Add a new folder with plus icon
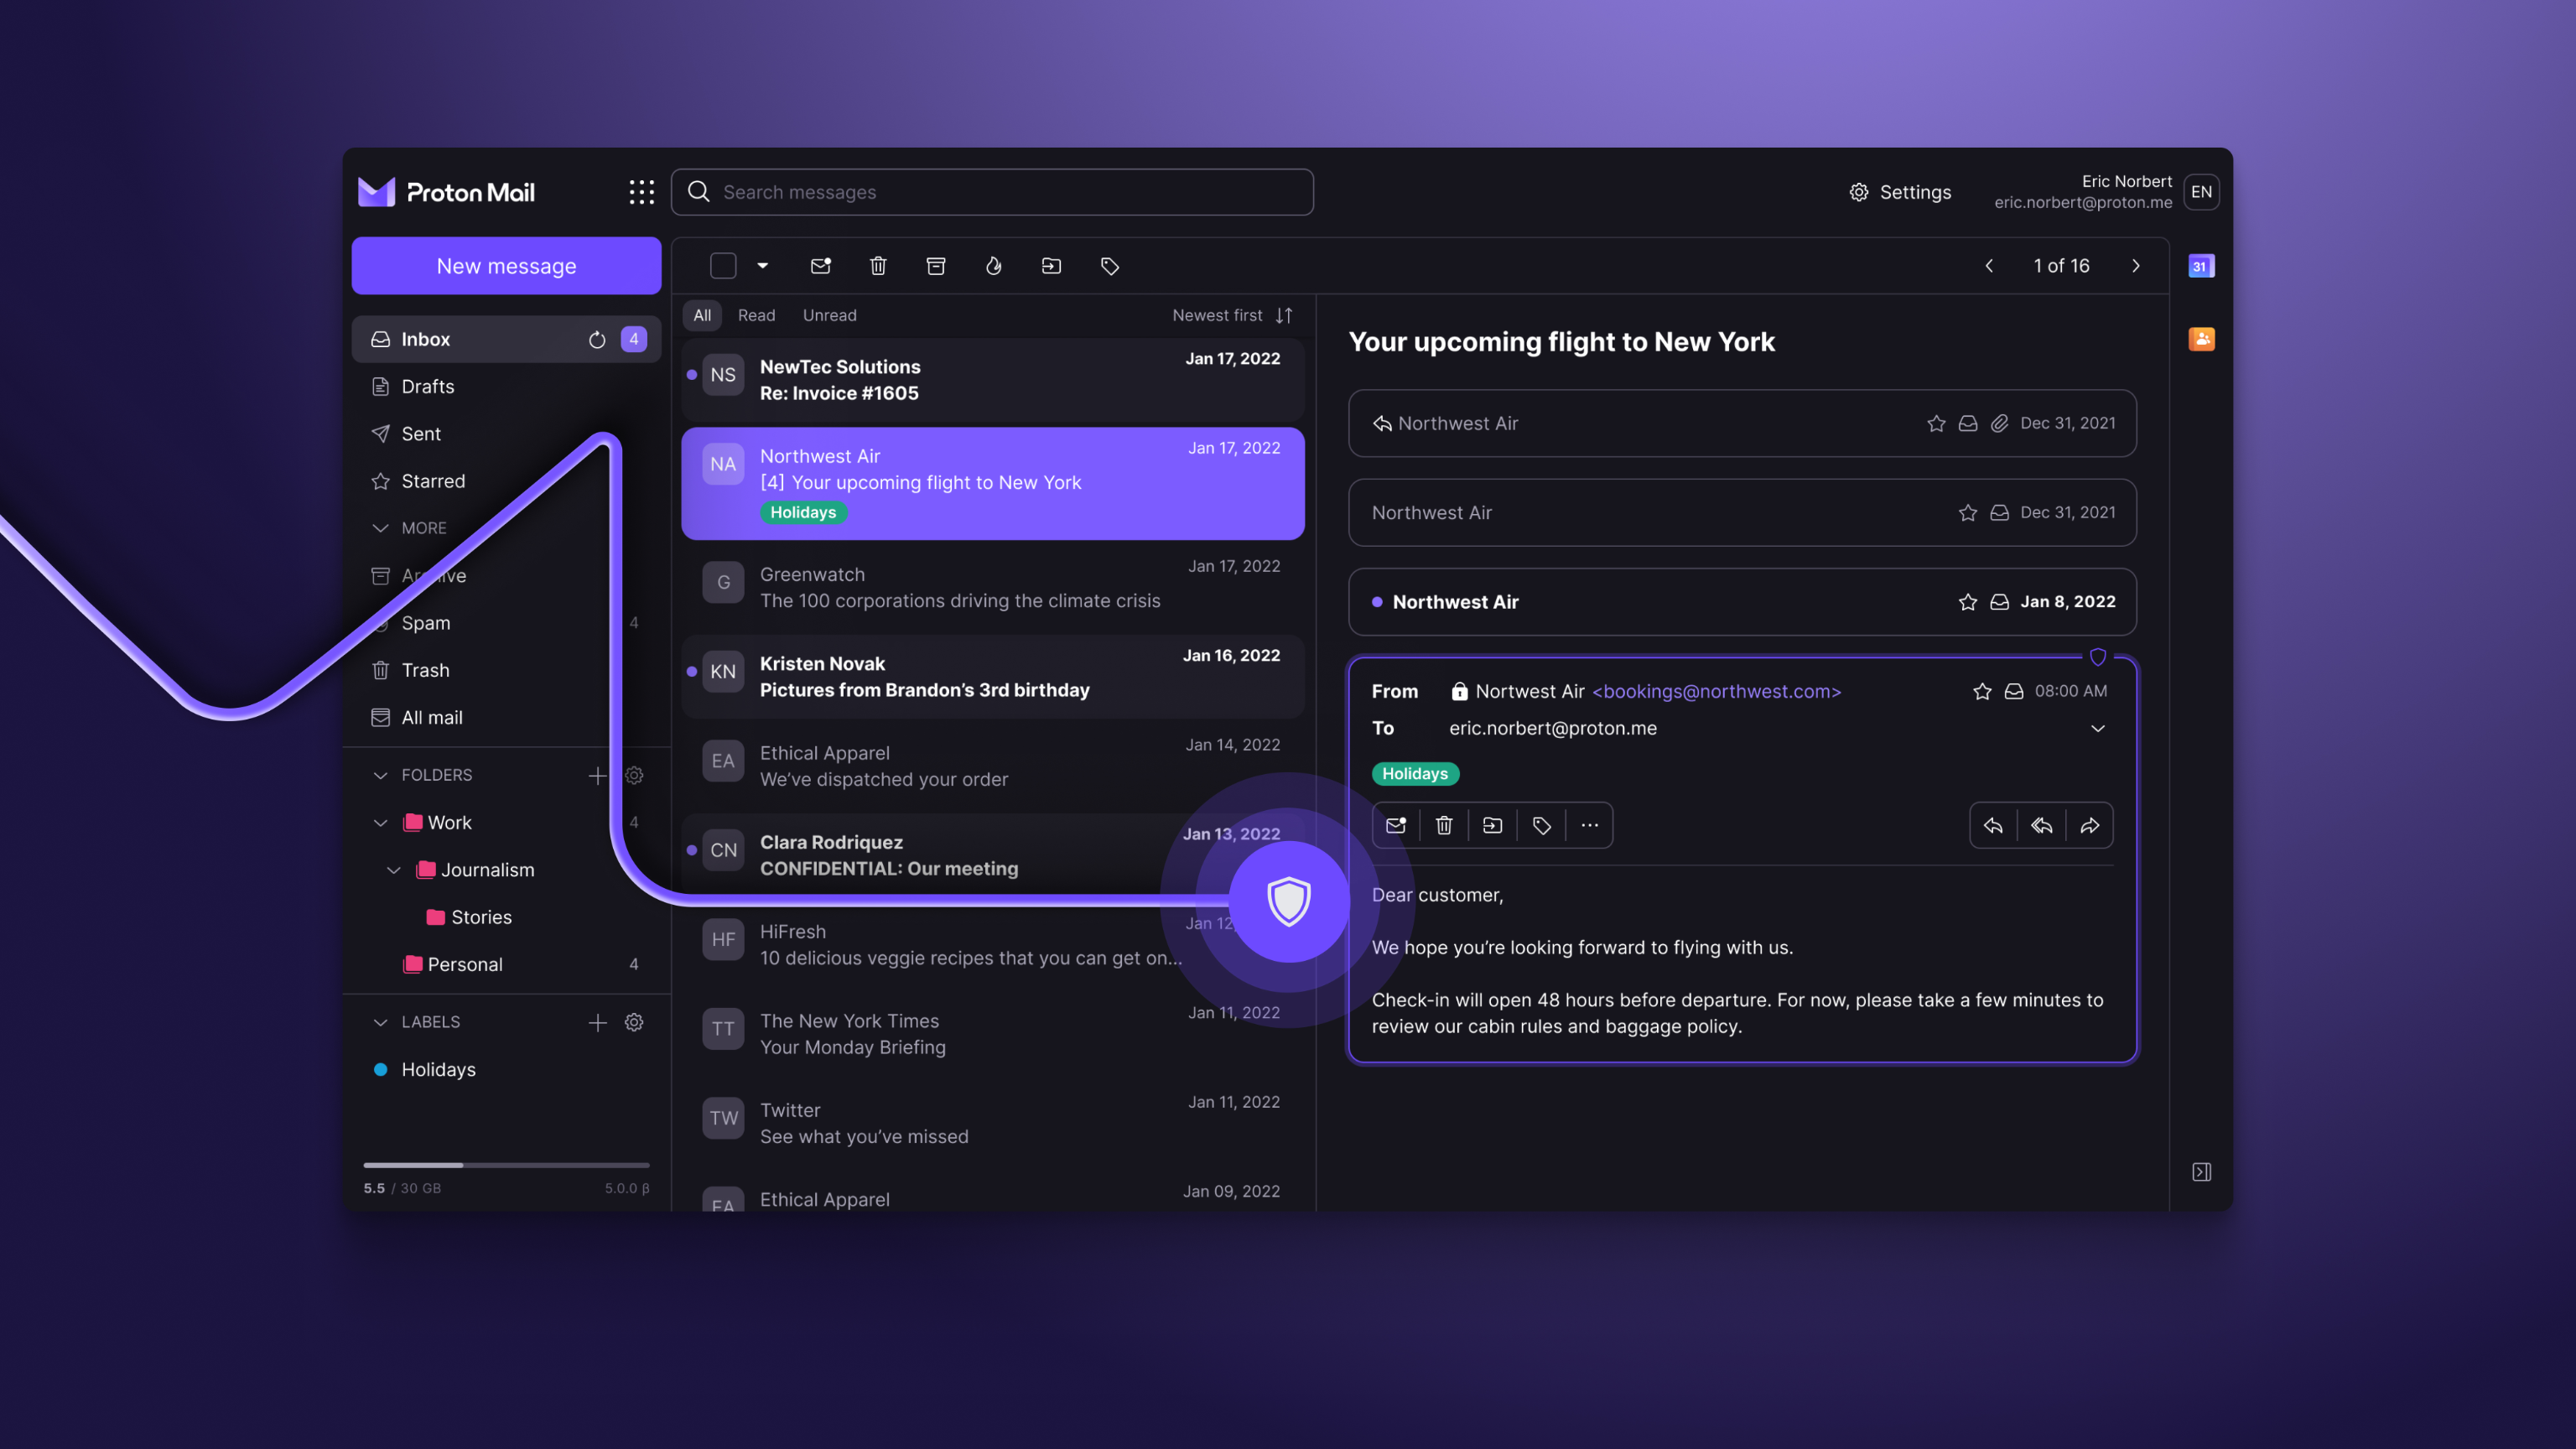 (x=597, y=775)
